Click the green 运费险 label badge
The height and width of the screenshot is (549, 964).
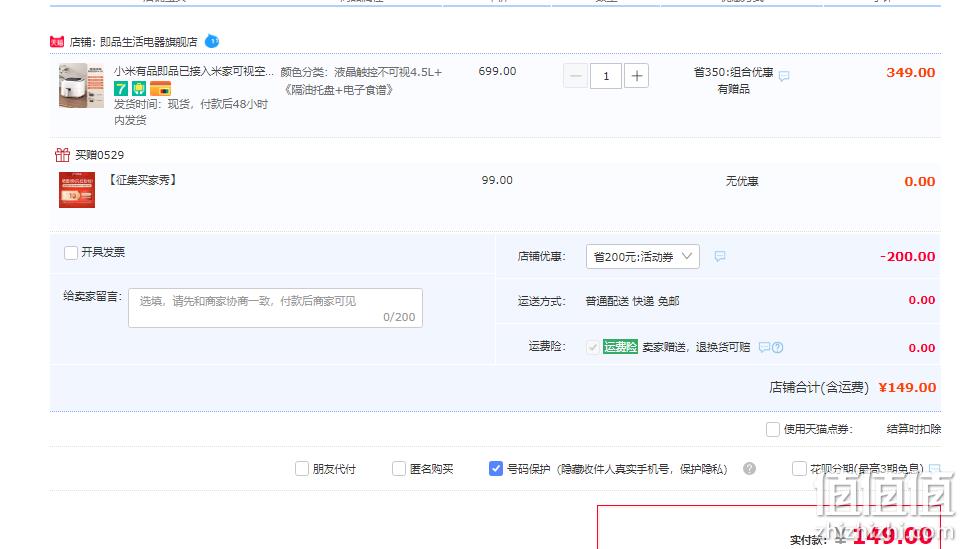coord(620,347)
